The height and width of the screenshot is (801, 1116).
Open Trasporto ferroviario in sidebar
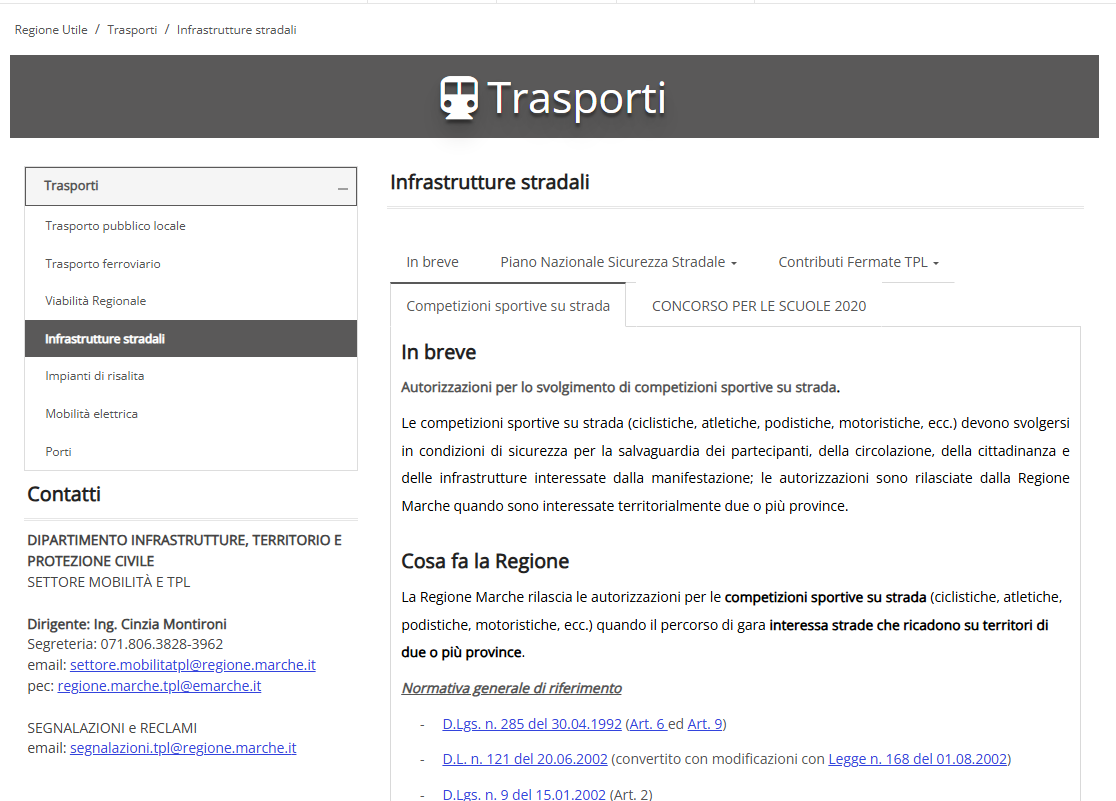pyautogui.click(x=191, y=263)
